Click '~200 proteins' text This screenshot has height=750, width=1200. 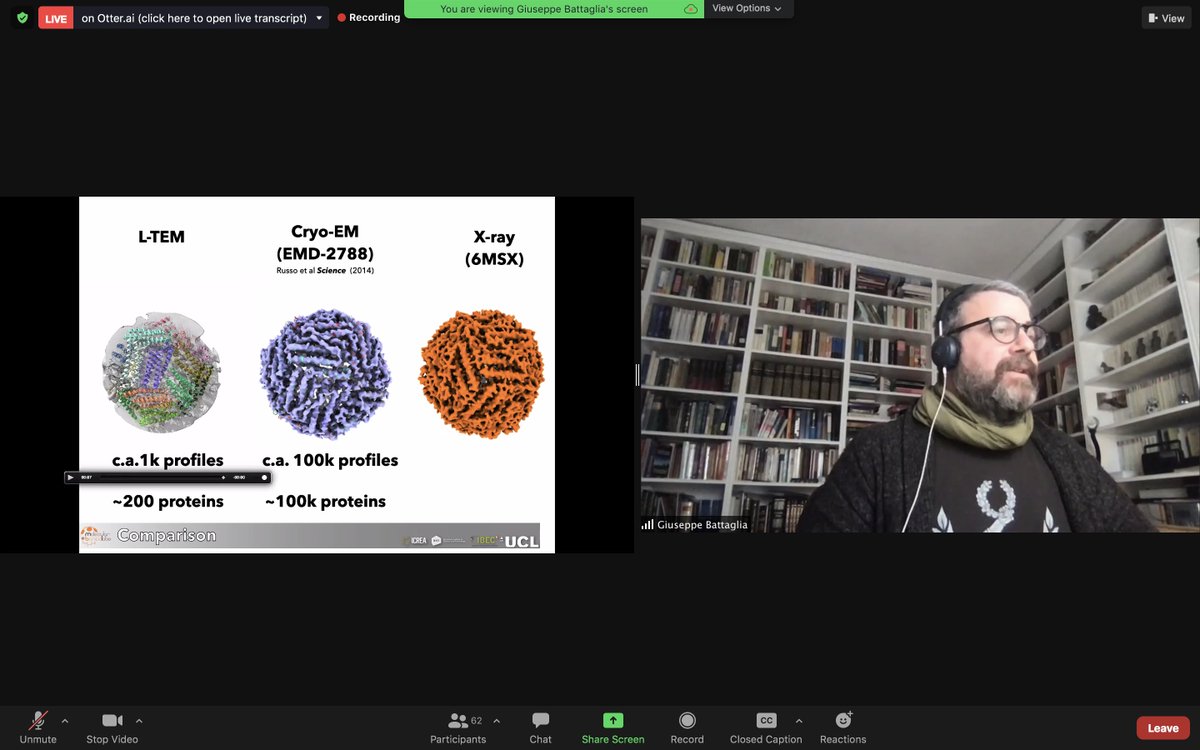[167, 501]
